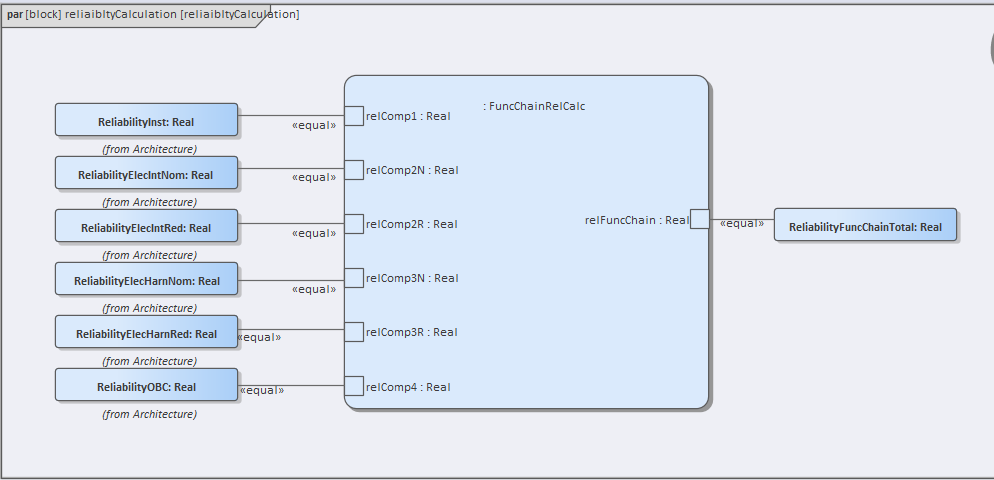Image resolution: width=994 pixels, height=480 pixels.
Task: Click the «equal» label near ReliabilityFuncChainTotal
Action: 742,223
